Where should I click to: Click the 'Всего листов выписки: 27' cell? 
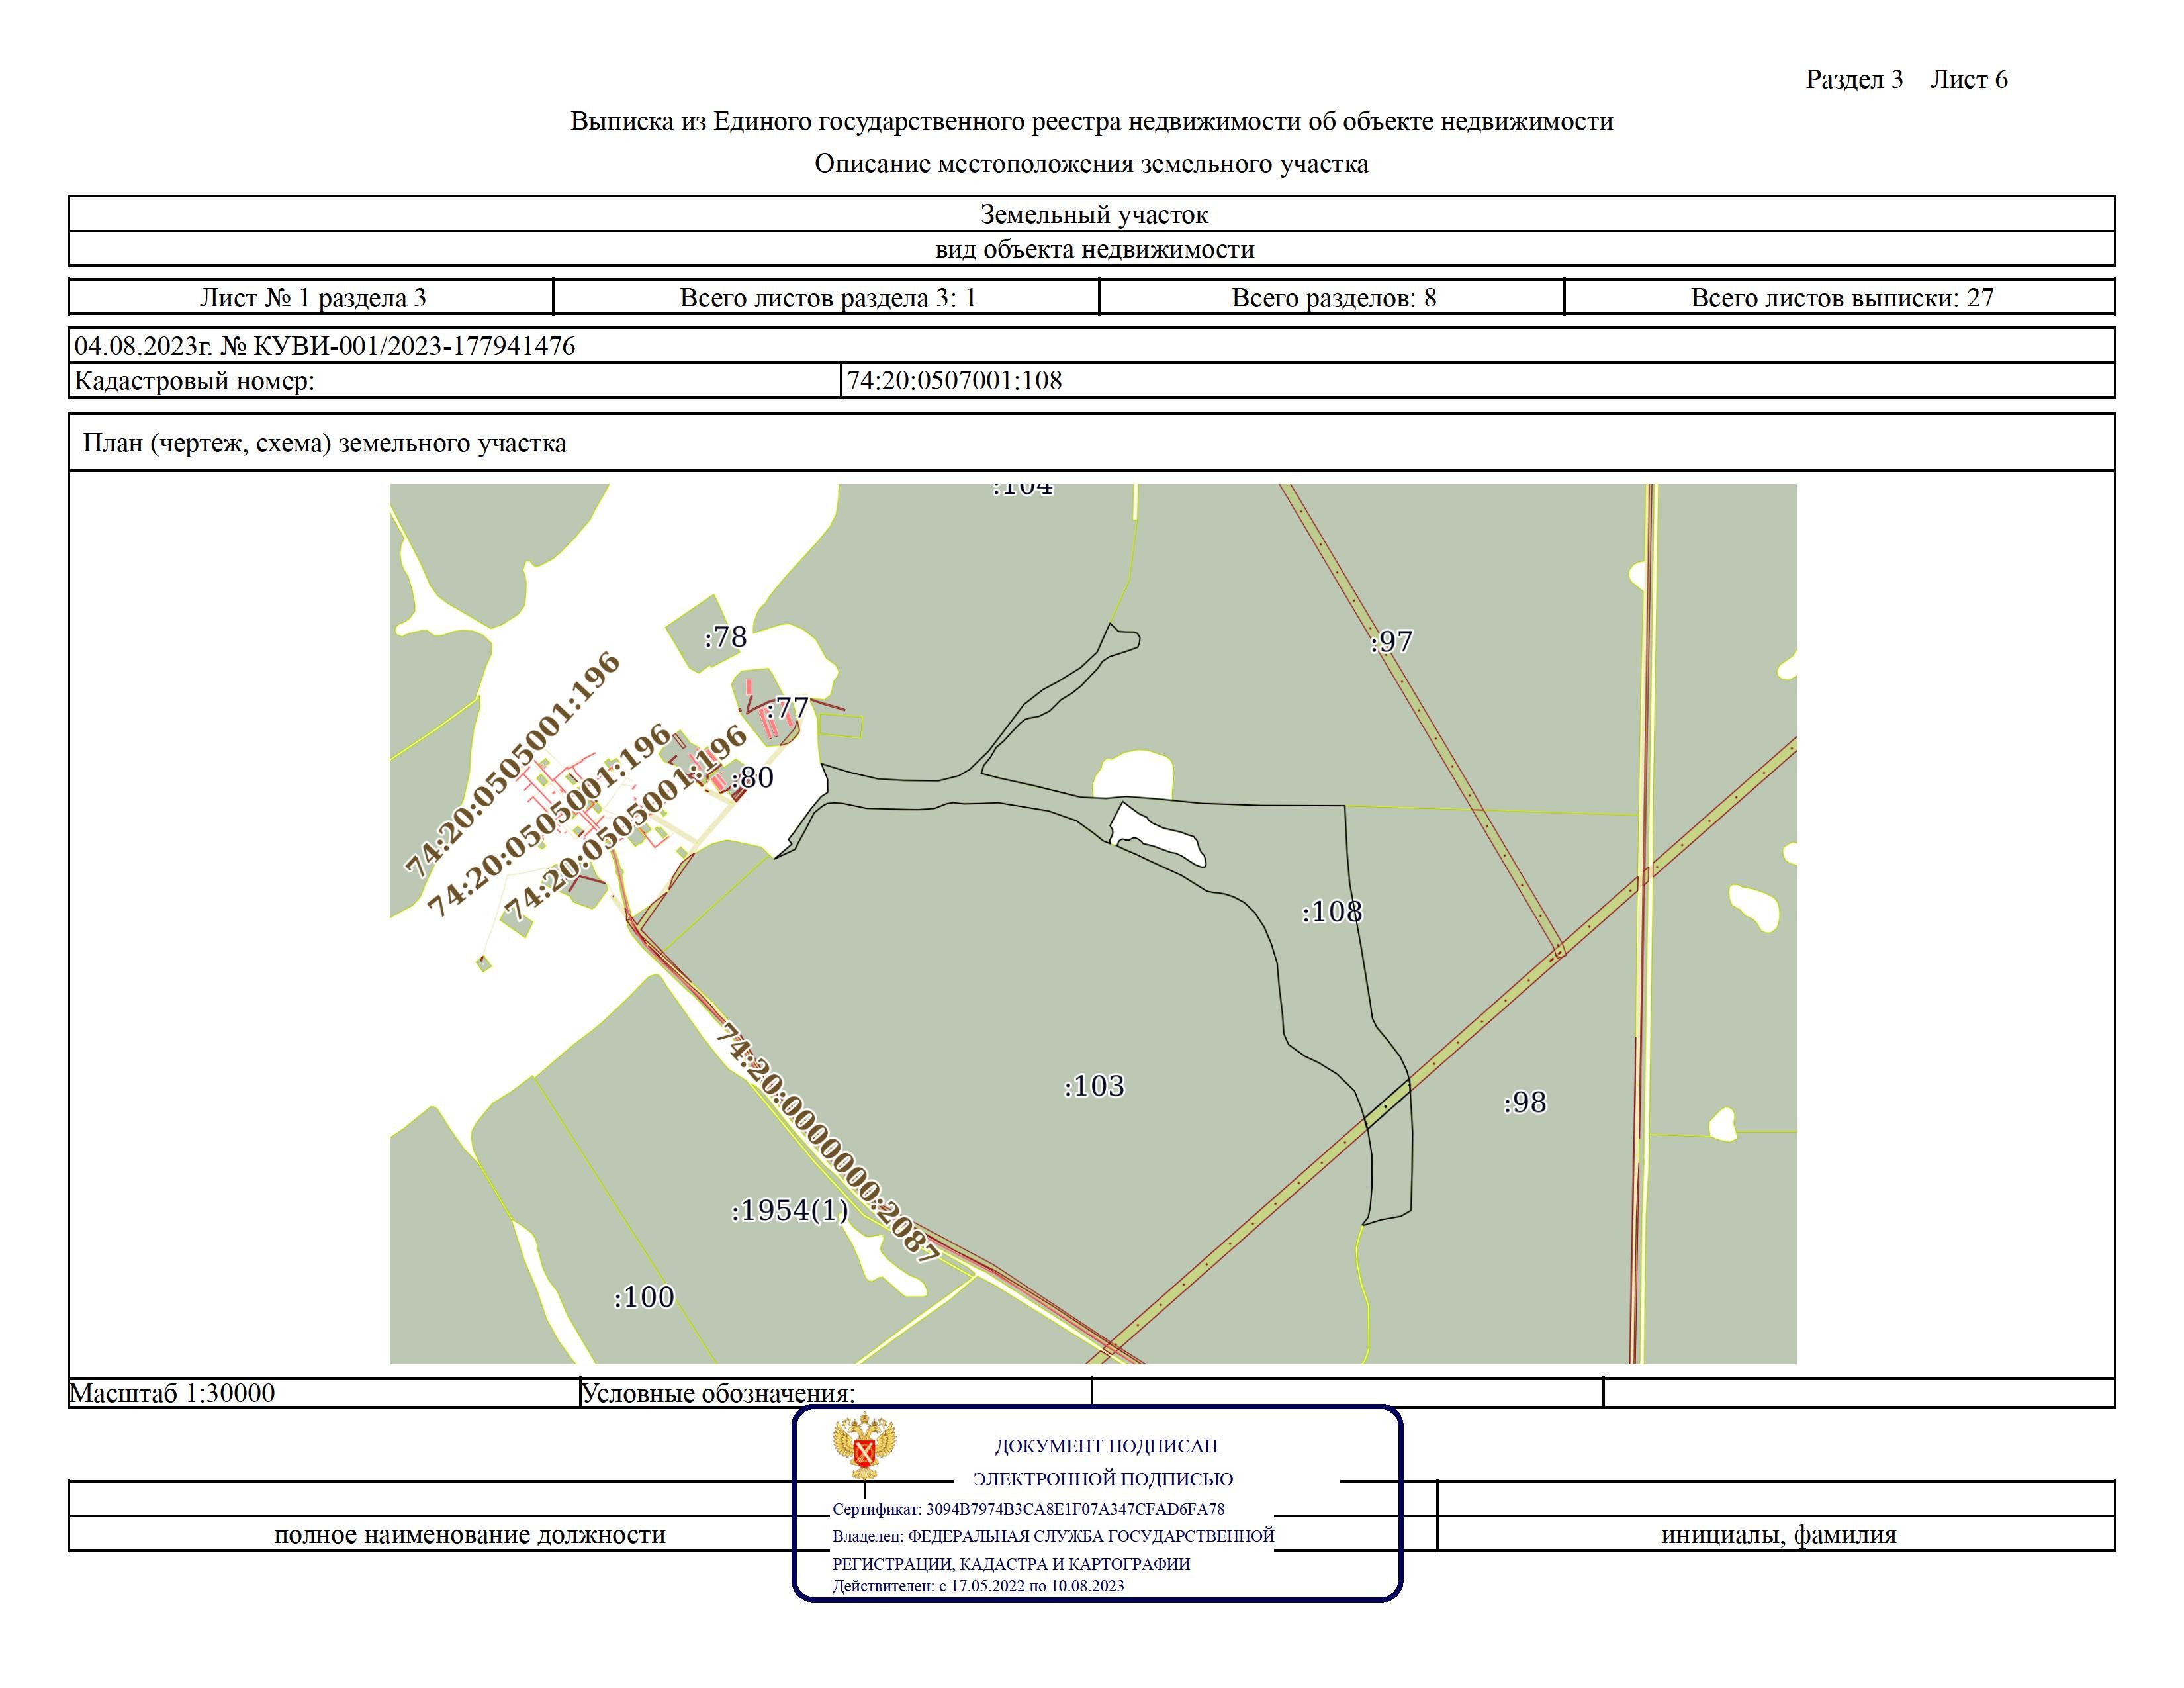(x=1841, y=297)
